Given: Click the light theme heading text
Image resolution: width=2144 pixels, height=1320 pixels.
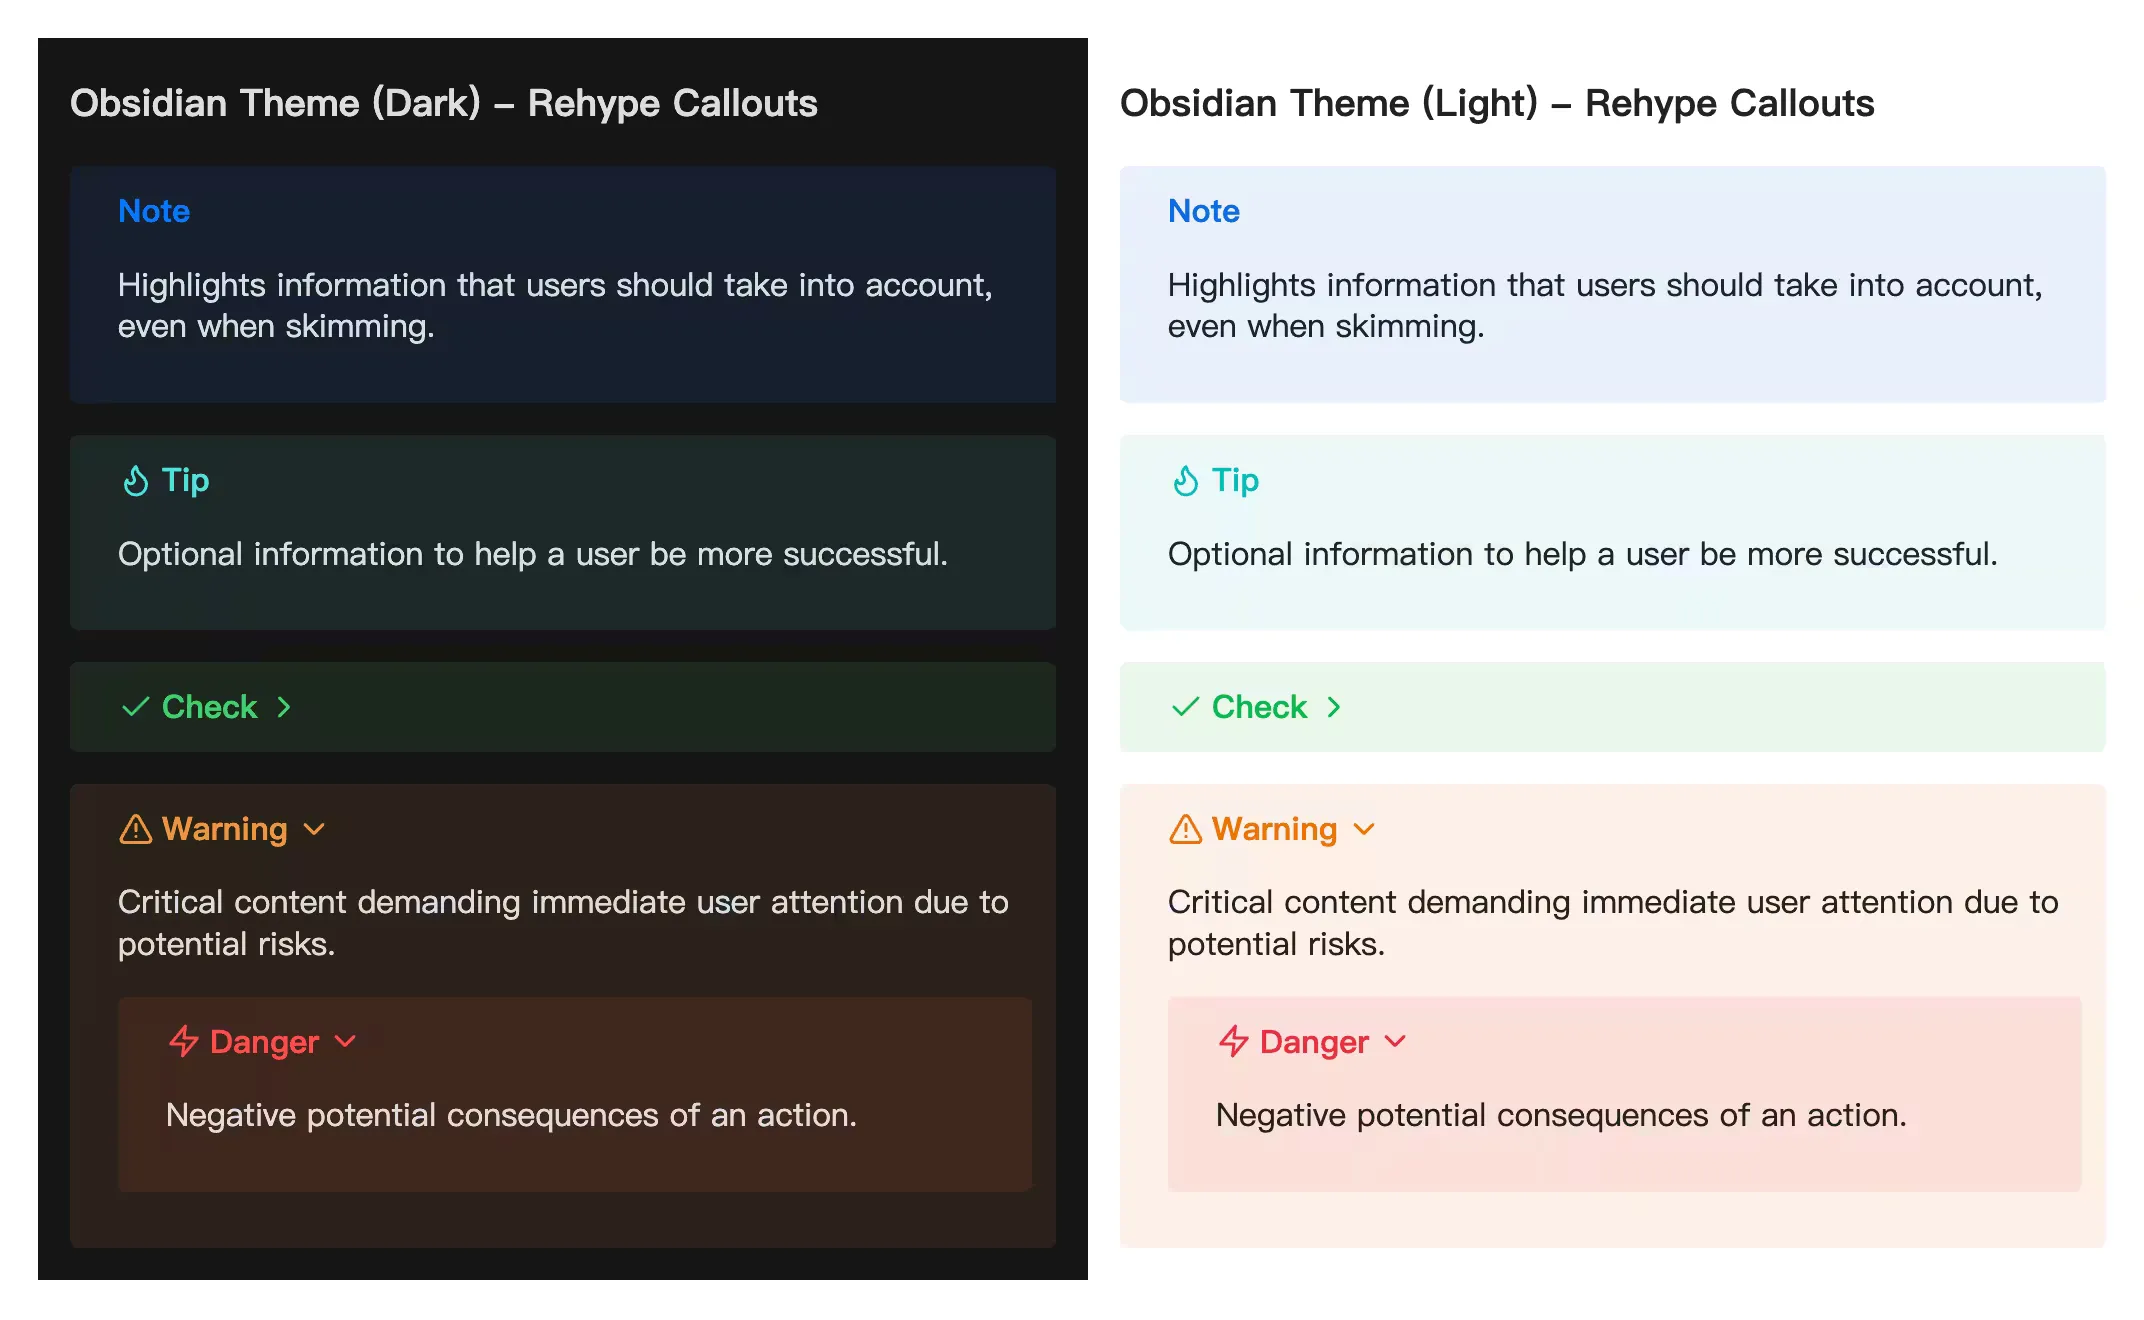Looking at the screenshot, I should [1496, 103].
